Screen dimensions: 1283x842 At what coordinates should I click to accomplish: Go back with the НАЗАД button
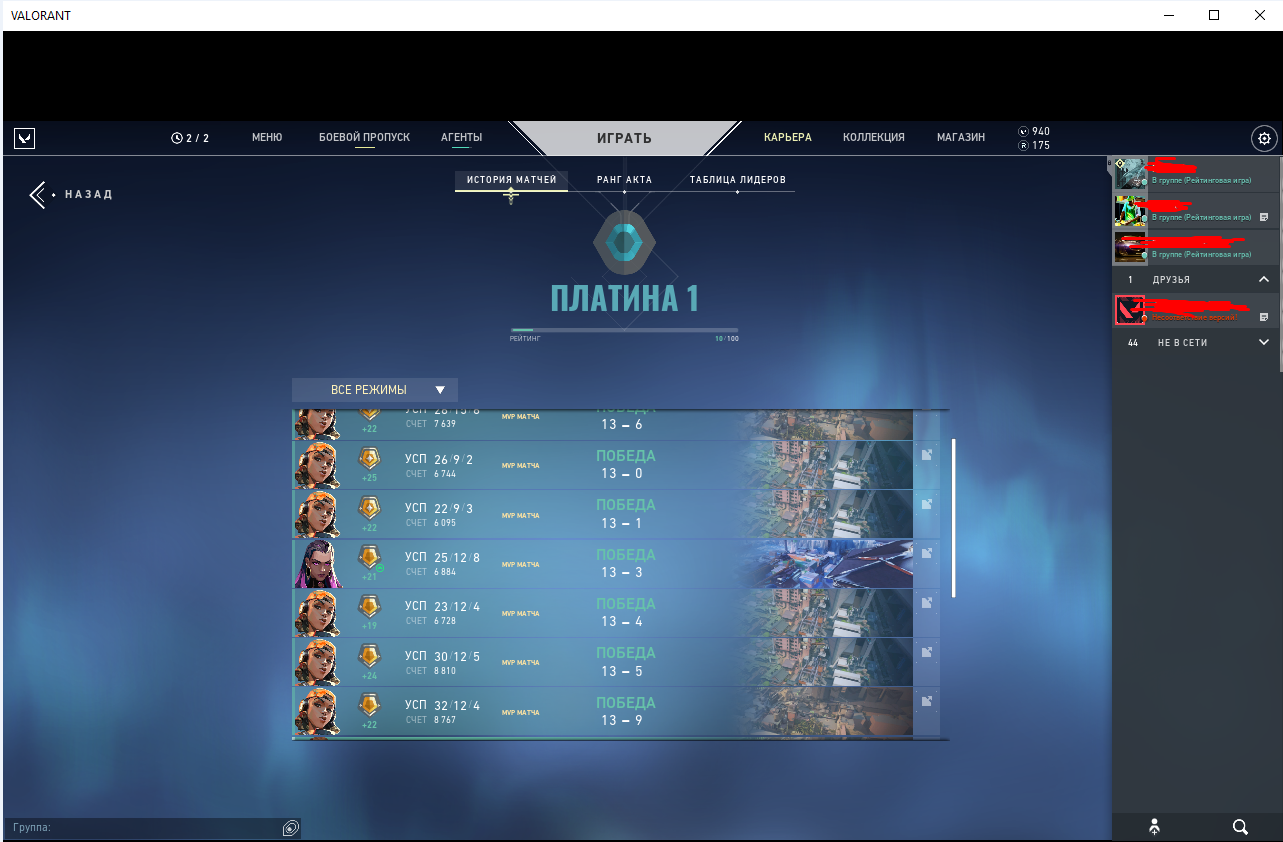tap(71, 194)
